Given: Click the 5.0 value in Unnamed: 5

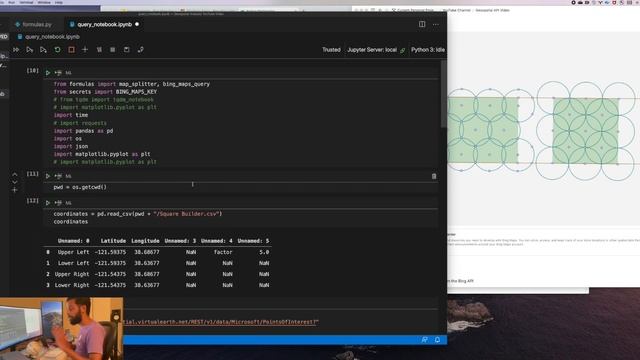Looking at the screenshot, I should click(x=264, y=252).
